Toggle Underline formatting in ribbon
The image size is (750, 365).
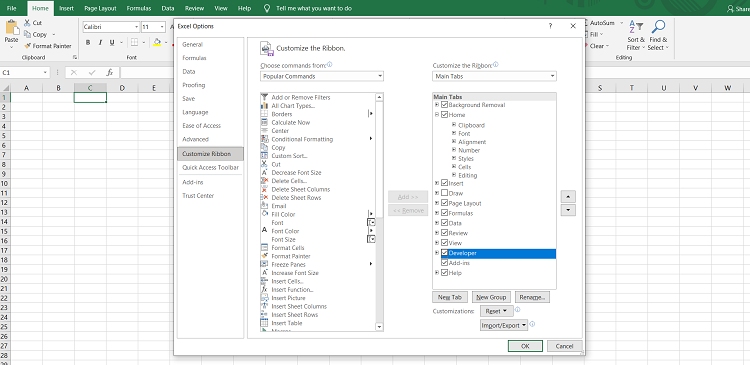point(112,43)
